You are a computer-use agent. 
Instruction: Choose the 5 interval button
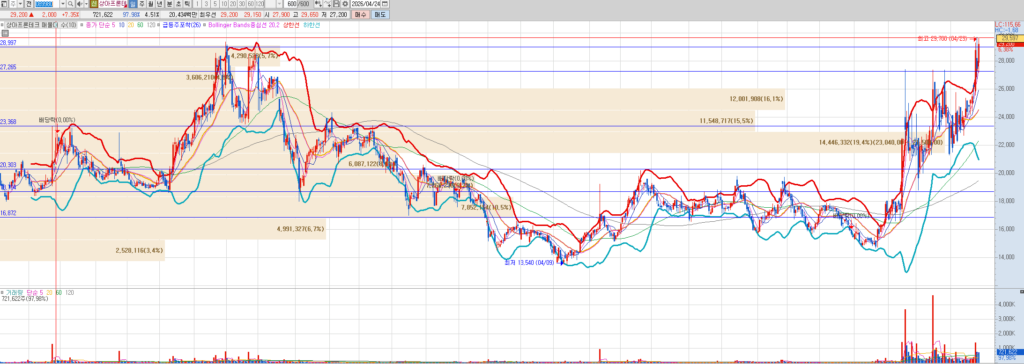point(215,4)
